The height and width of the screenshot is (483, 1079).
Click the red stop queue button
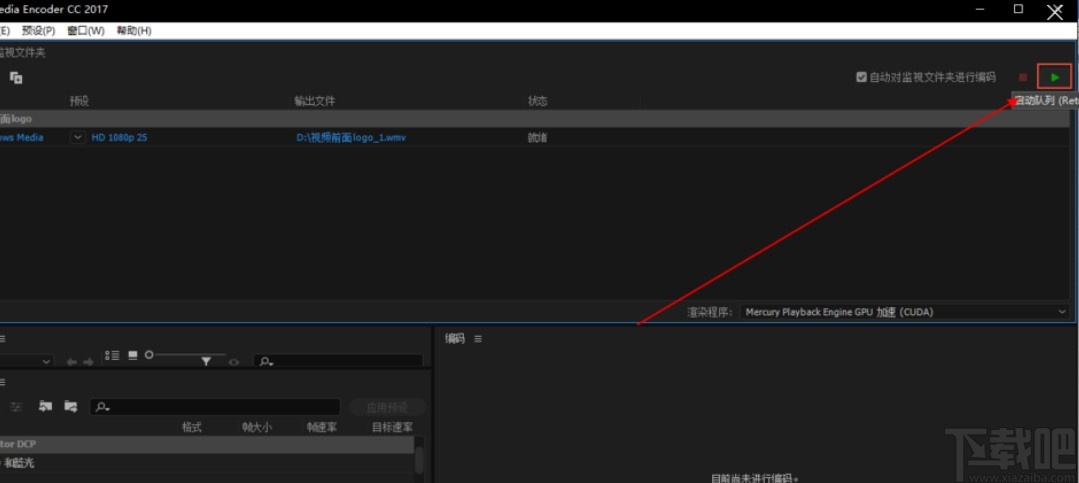click(1023, 78)
